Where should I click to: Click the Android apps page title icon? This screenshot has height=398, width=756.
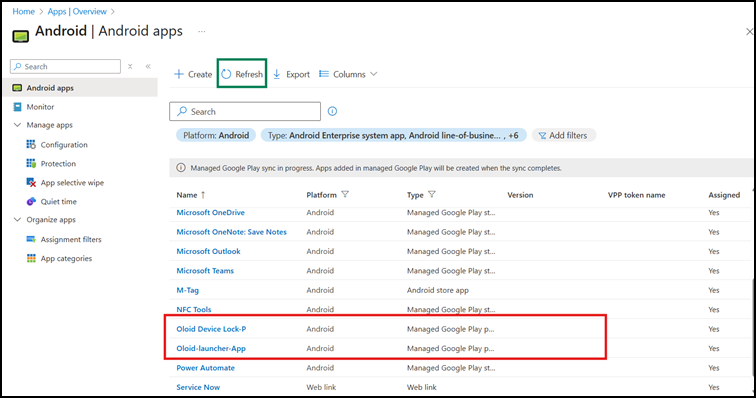click(x=21, y=36)
